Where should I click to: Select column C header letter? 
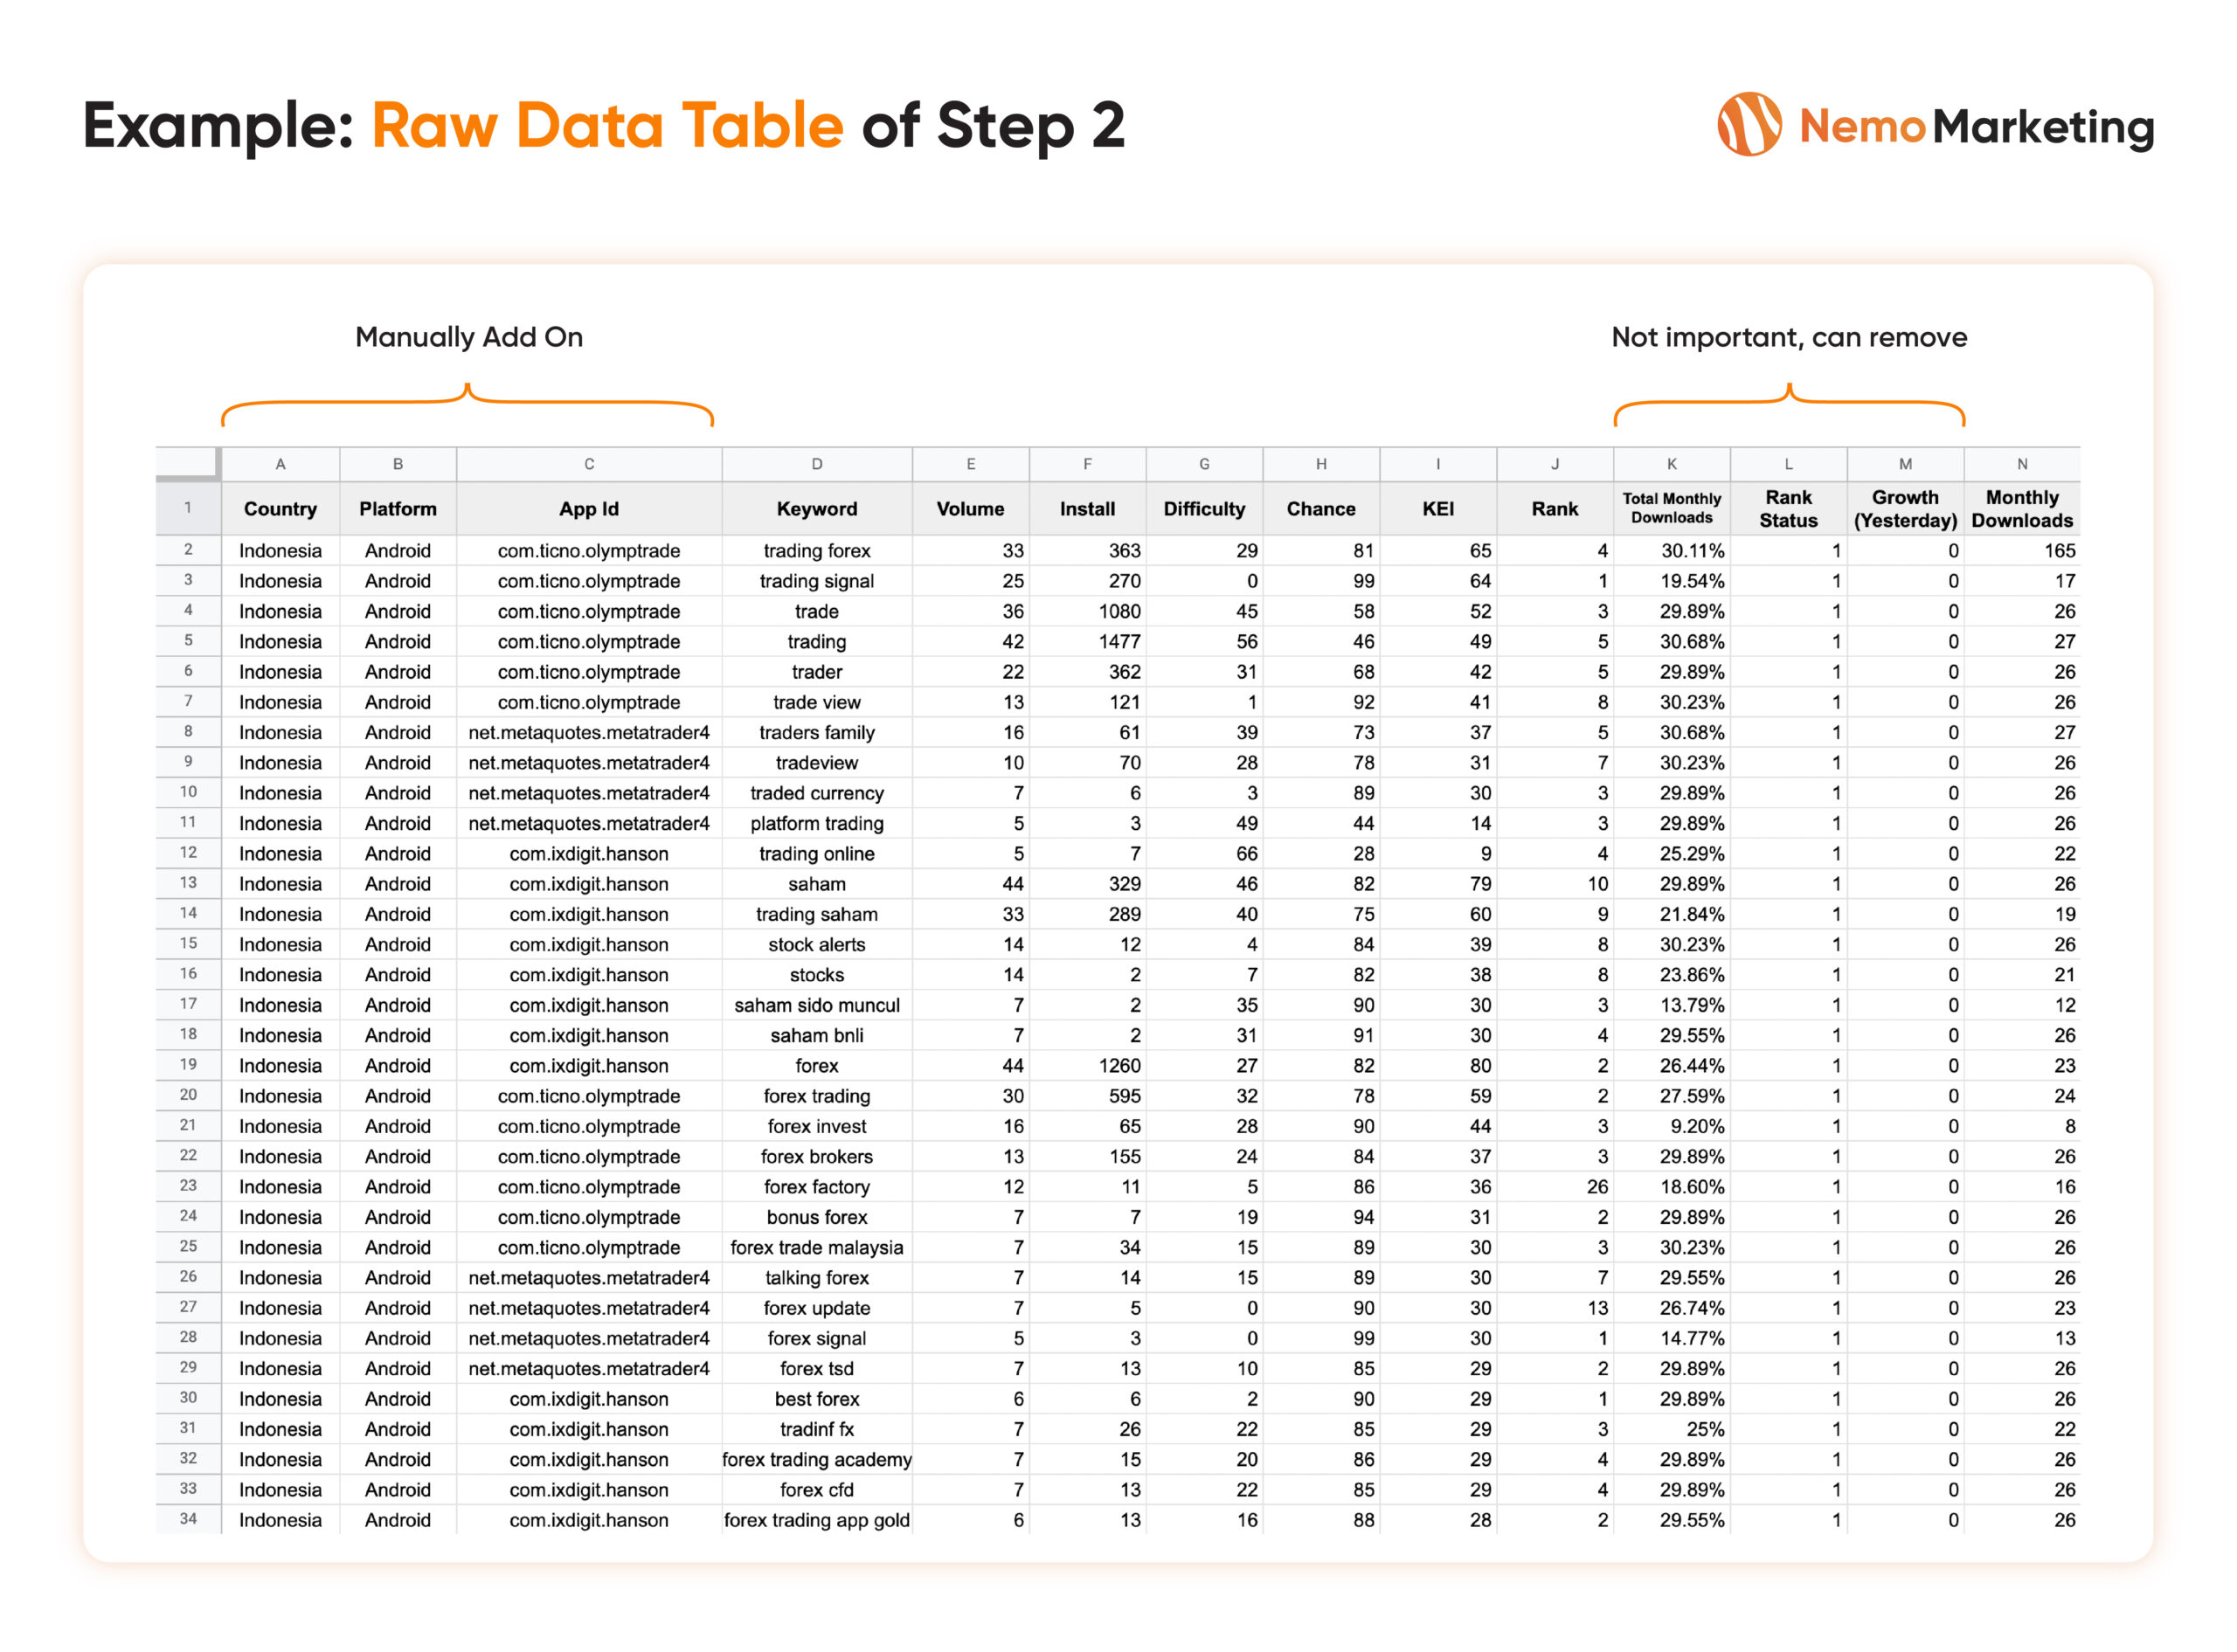(x=589, y=464)
